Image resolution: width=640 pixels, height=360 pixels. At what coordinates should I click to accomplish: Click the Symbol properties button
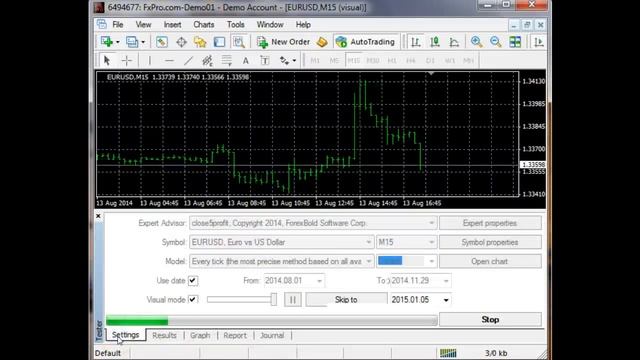pyautogui.click(x=490, y=242)
